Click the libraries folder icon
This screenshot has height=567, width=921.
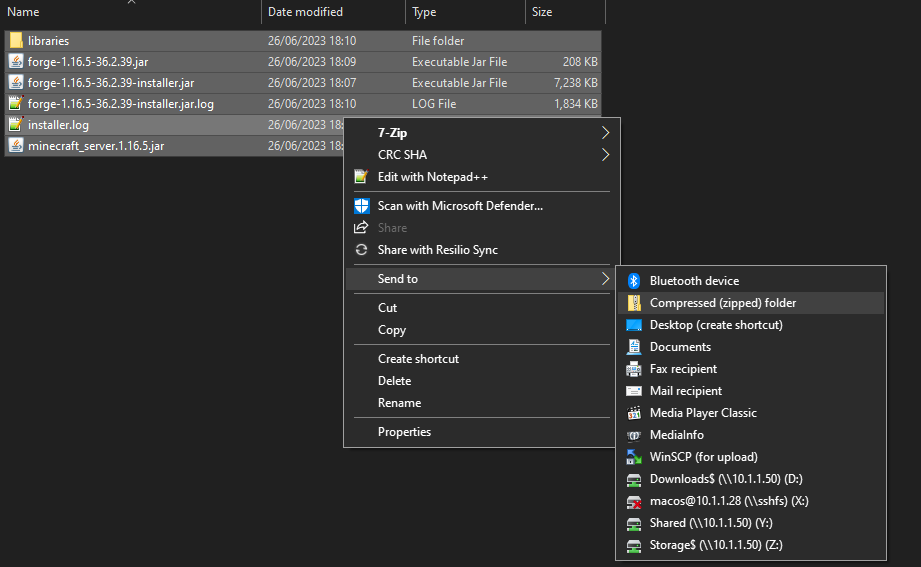point(15,41)
